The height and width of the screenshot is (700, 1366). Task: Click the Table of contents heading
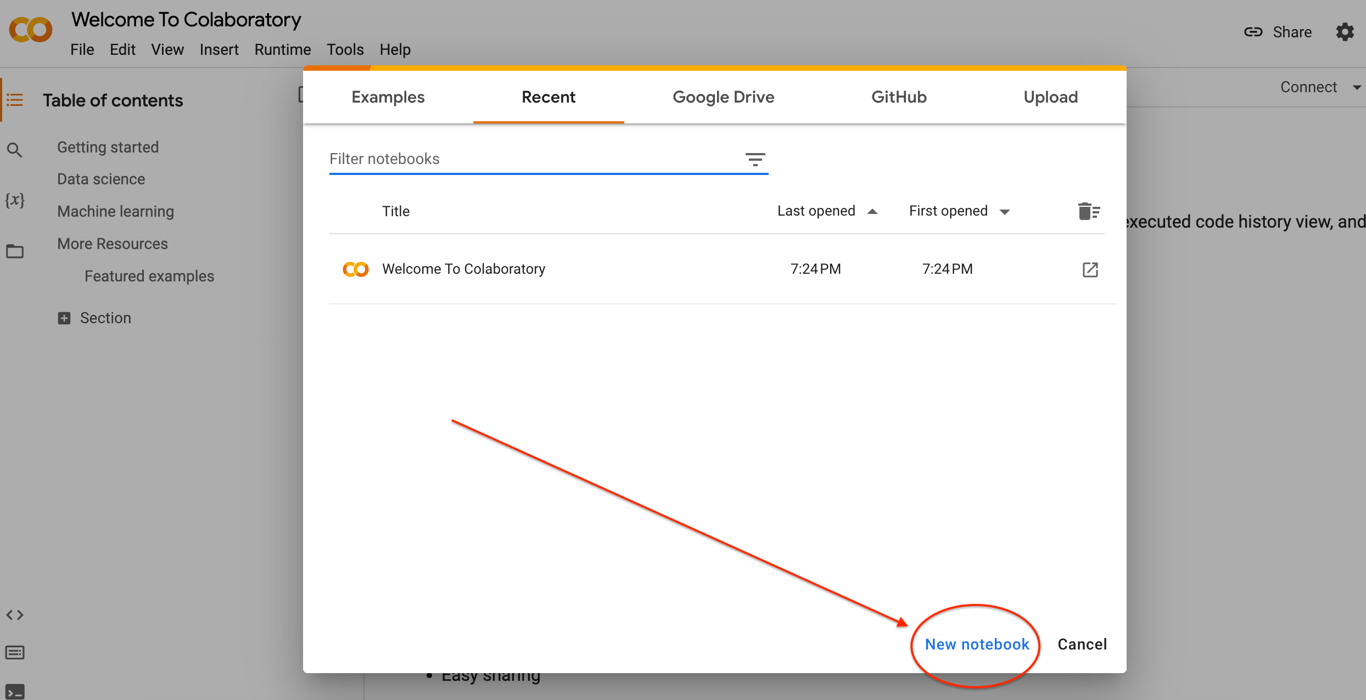[113, 100]
